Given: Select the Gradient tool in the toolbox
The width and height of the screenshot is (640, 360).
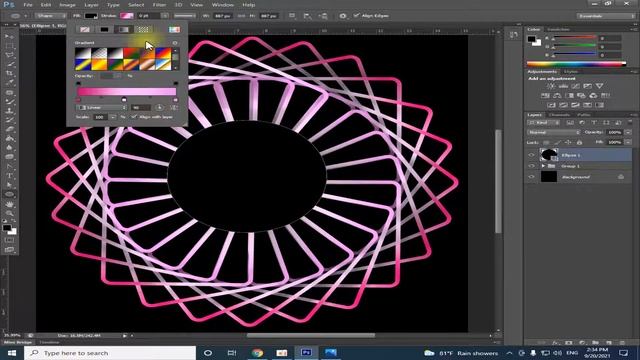Looking at the screenshot, I should tap(9, 138).
